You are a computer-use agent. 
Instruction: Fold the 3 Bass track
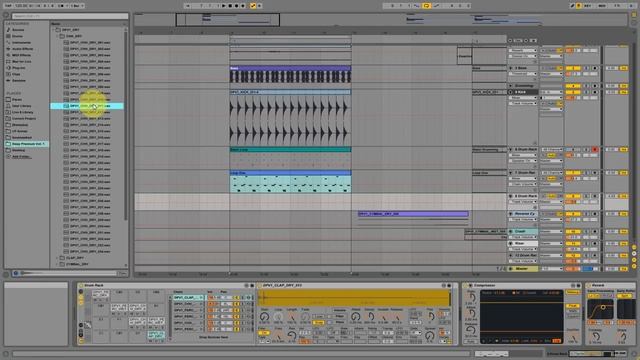pos(511,68)
